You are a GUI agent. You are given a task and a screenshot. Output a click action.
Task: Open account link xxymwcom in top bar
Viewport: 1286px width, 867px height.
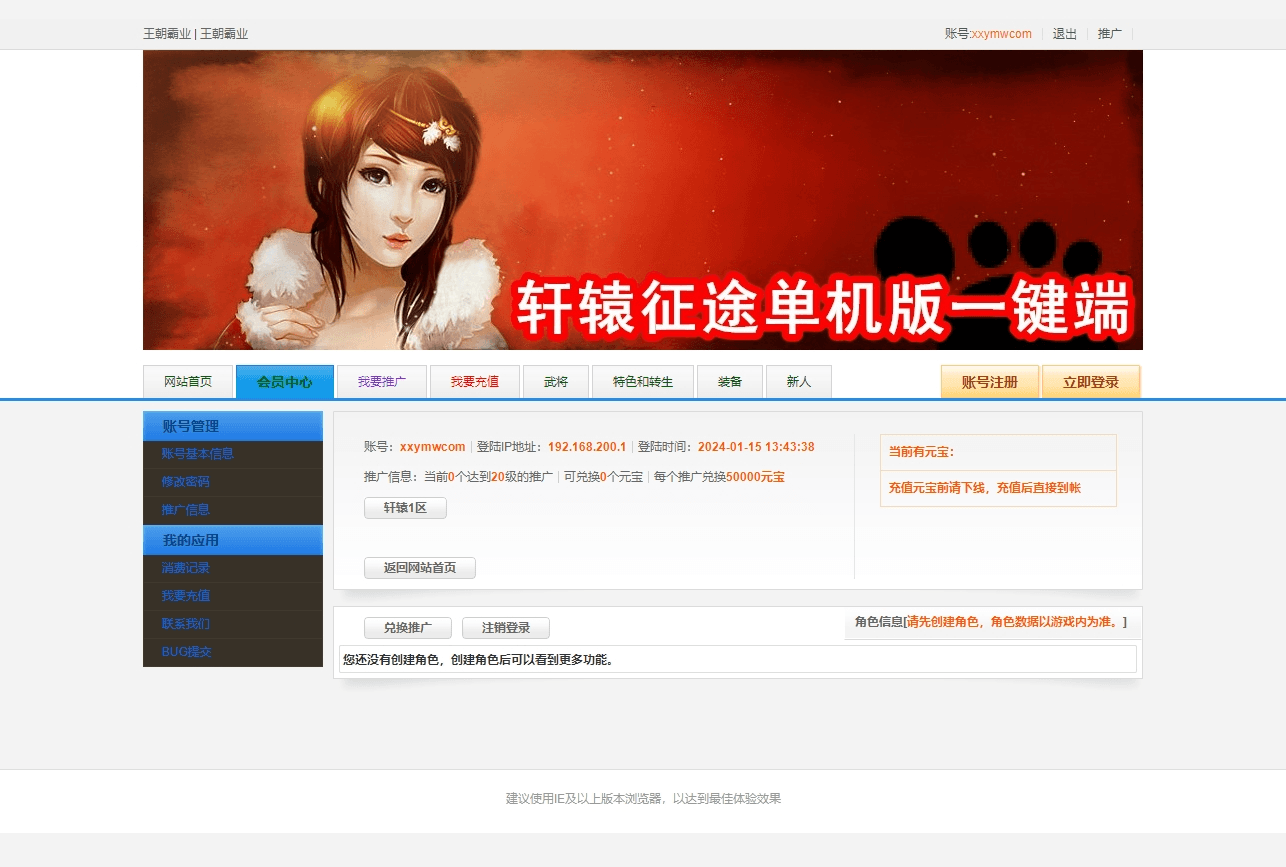(x=1001, y=34)
